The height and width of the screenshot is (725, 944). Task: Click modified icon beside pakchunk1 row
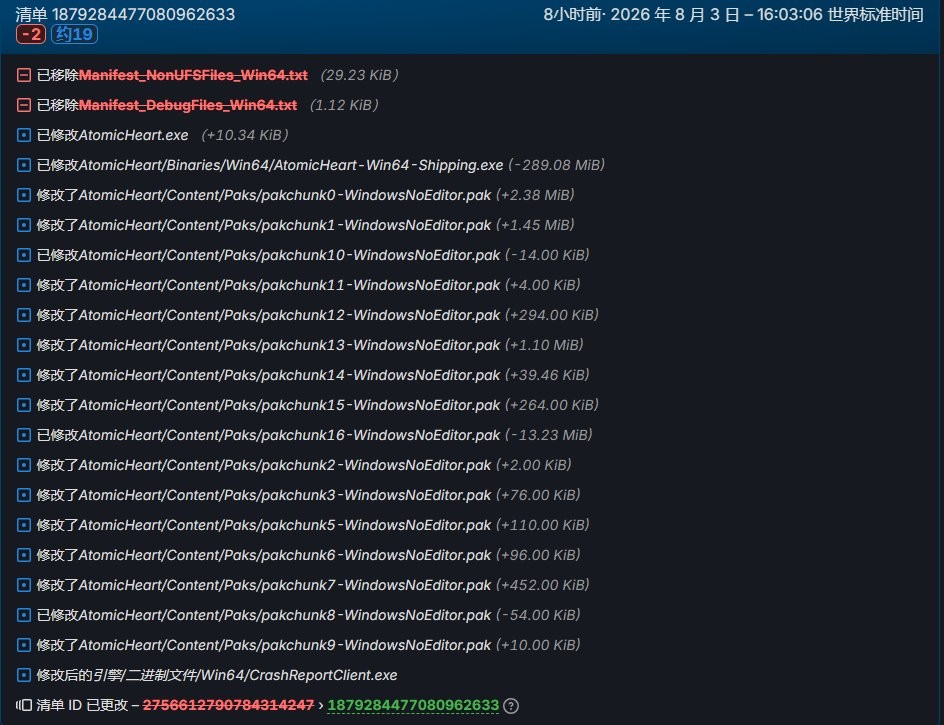coord(23,225)
